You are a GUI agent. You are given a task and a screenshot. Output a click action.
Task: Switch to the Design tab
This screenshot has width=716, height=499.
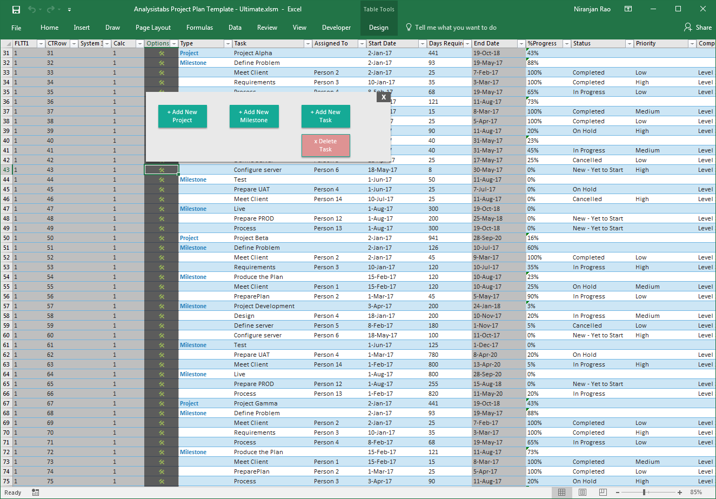pyautogui.click(x=379, y=27)
